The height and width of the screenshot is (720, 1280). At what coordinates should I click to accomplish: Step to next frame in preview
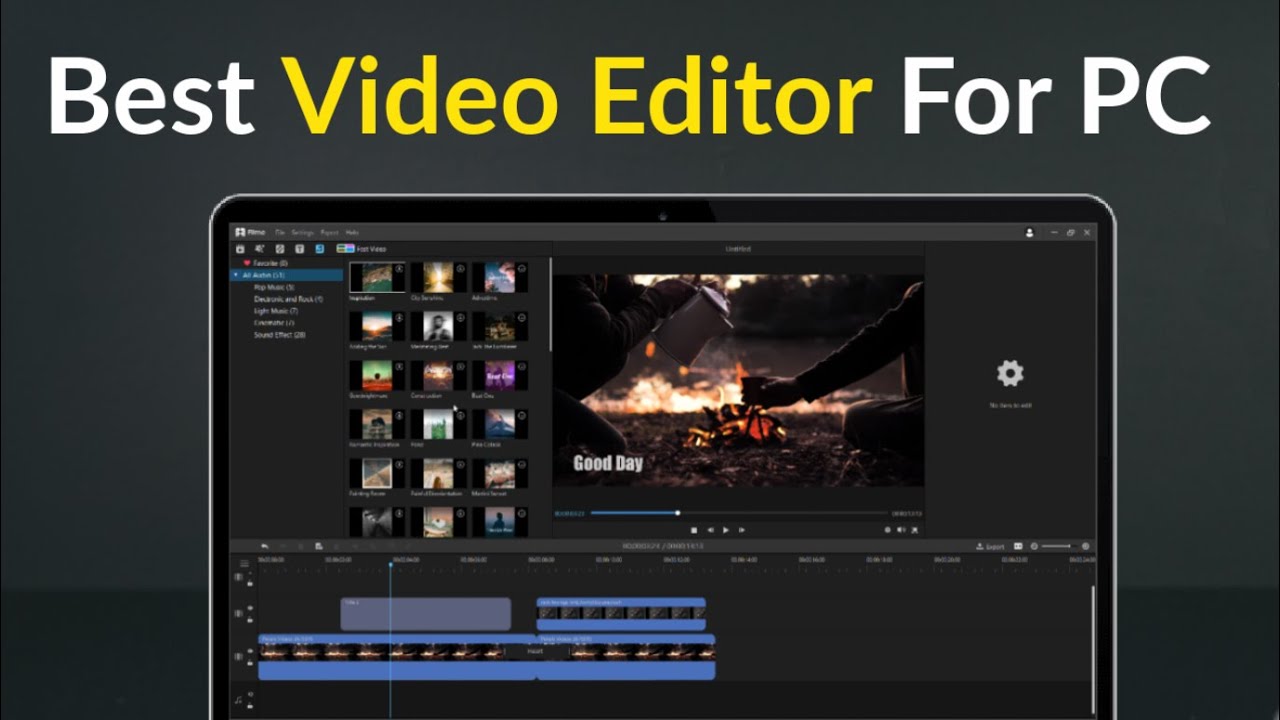pyautogui.click(x=741, y=530)
